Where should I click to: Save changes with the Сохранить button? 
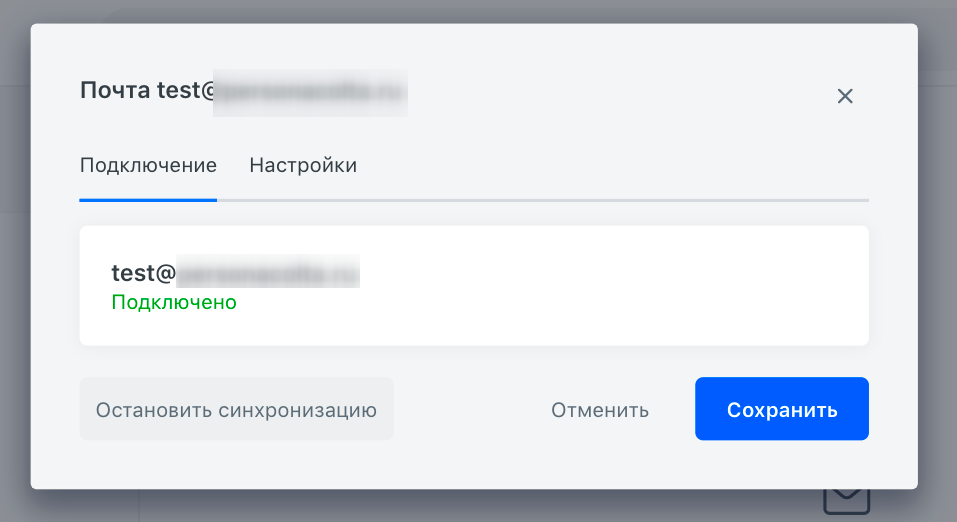[x=782, y=408]
